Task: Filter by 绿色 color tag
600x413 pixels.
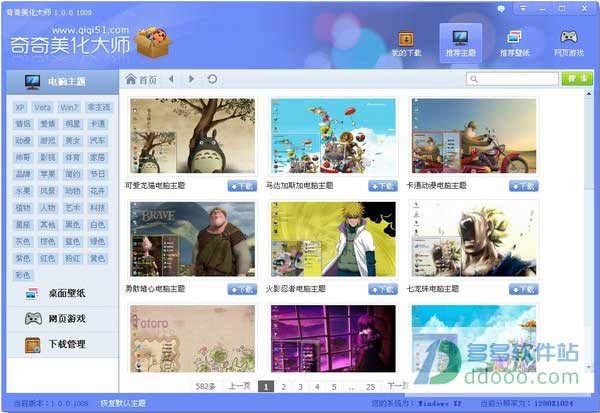Action: (98, 242)
